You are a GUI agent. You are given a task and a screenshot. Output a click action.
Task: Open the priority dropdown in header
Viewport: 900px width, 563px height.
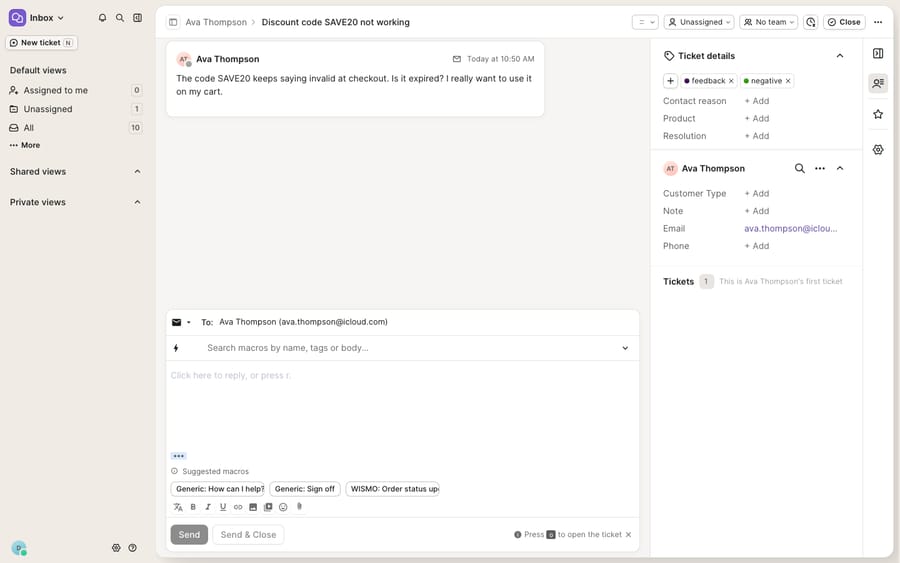point(645,22)
